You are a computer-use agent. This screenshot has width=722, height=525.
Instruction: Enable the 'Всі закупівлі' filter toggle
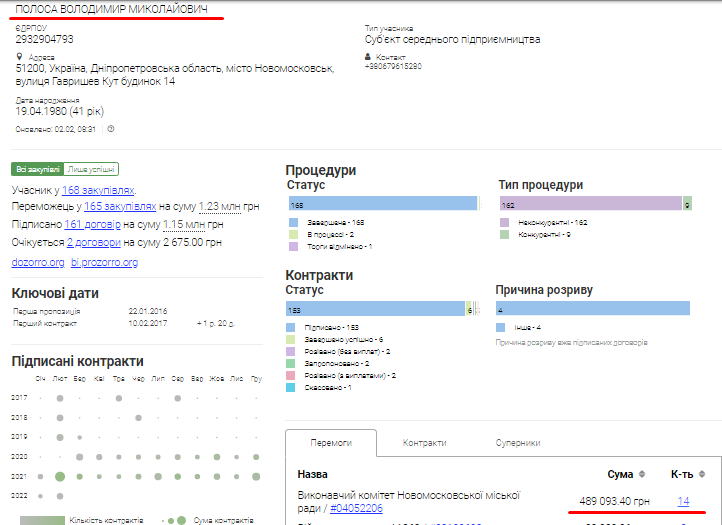pyautogui.click(x=37, y=169)
